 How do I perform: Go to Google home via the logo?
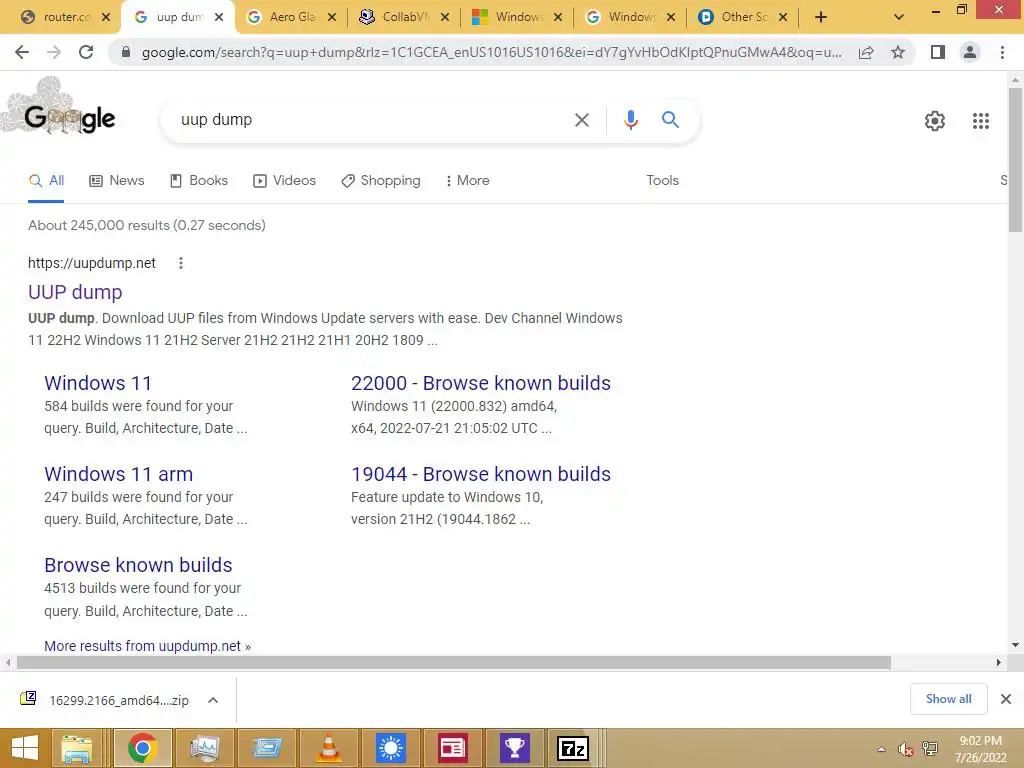click(69, 118)
